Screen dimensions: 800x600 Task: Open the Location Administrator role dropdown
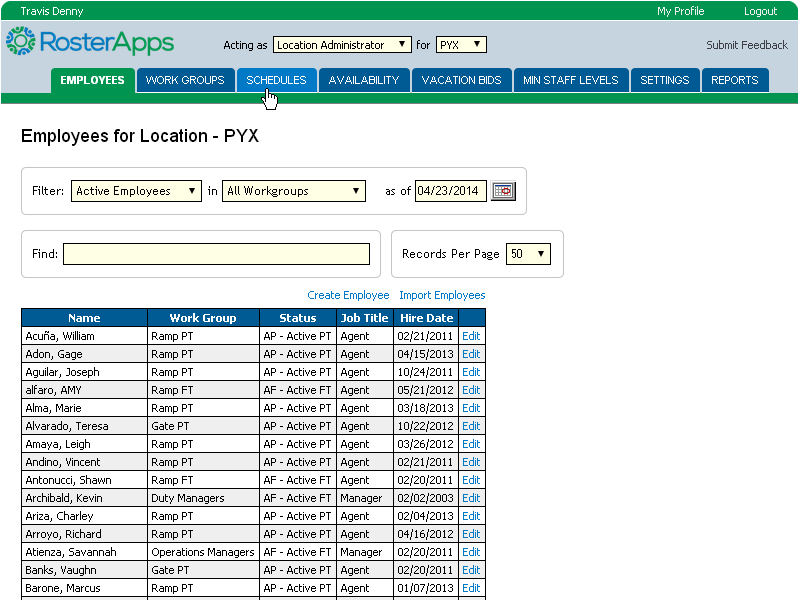tap(342, 45)
